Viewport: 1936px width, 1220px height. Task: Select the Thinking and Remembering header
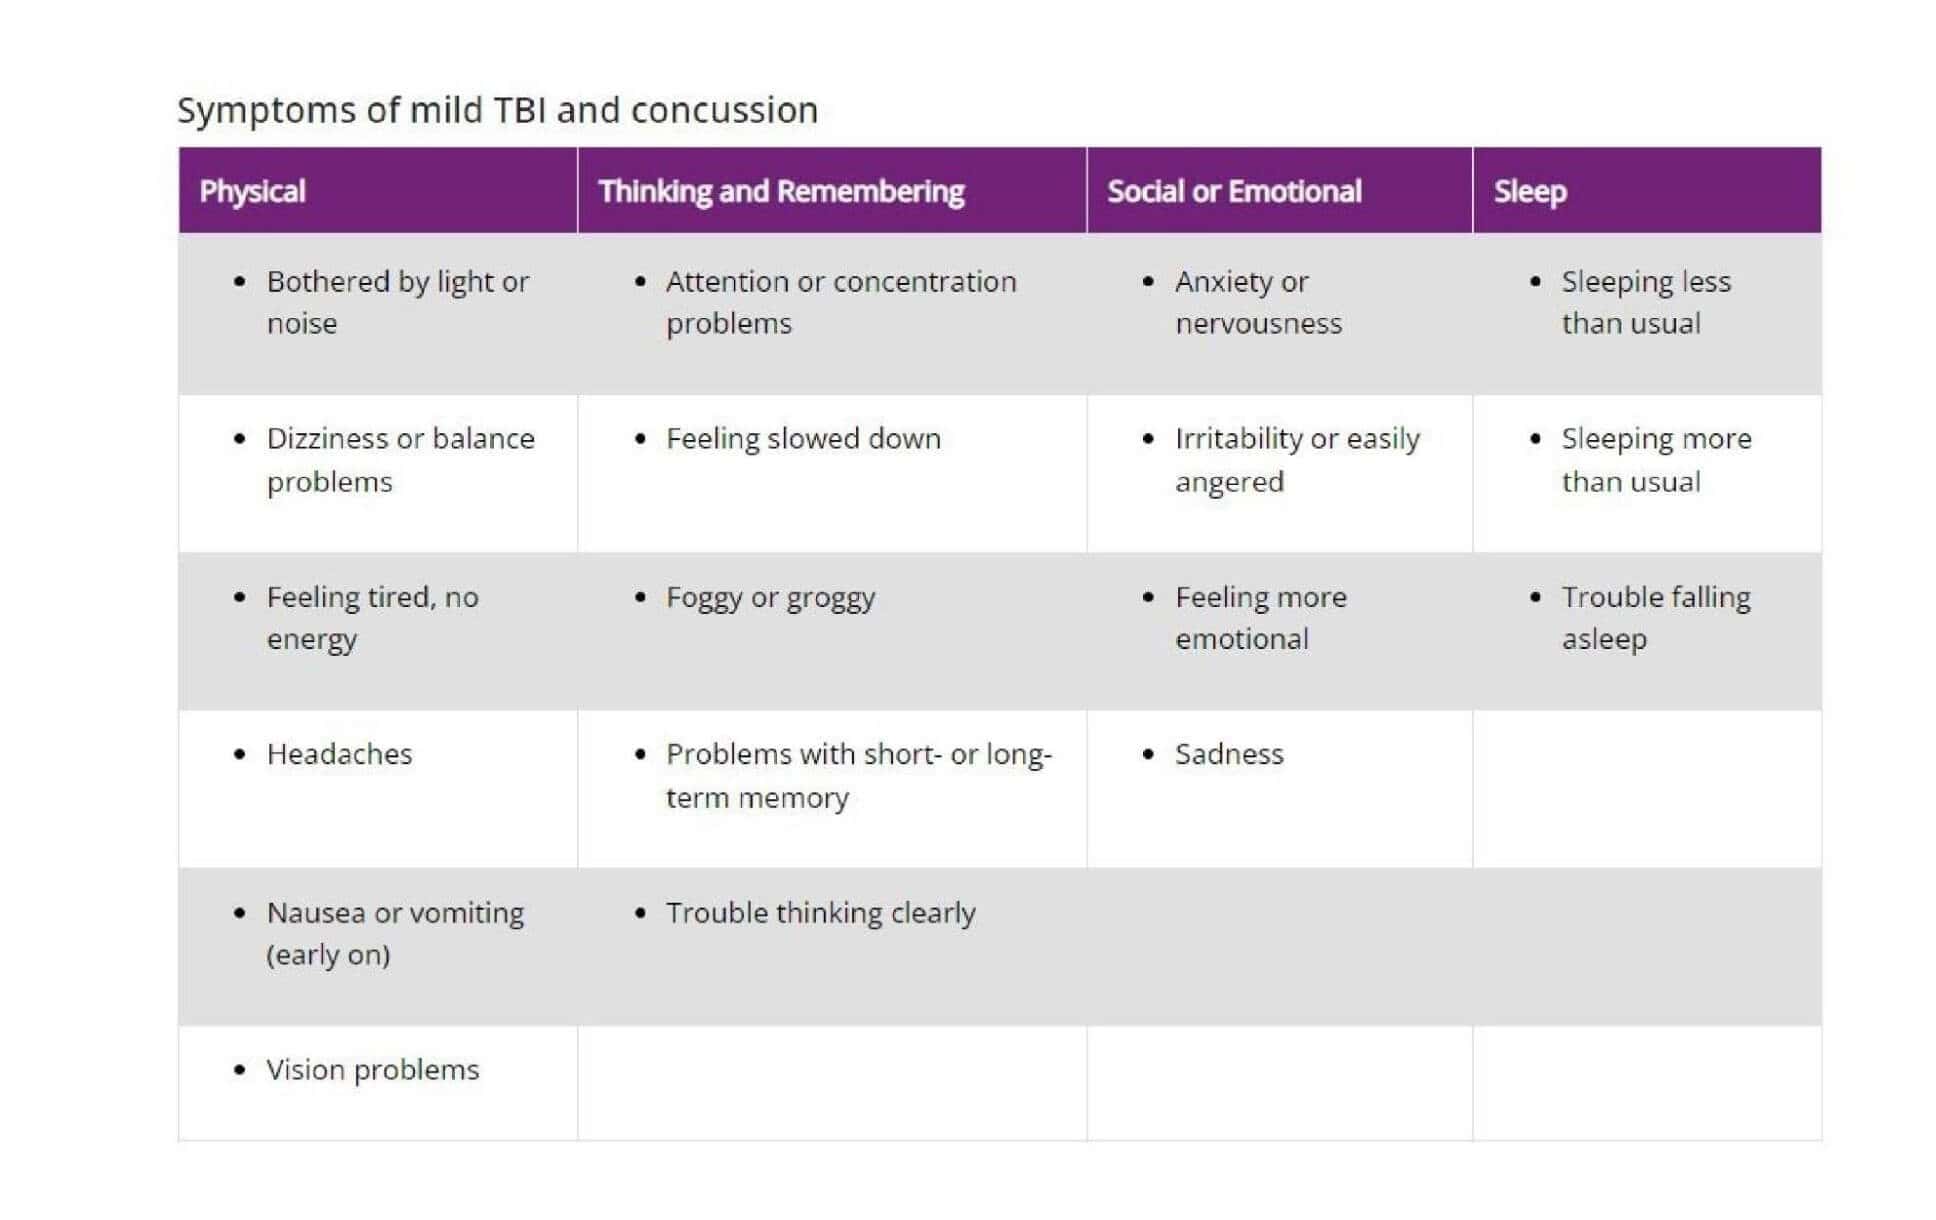tap(831, 190)
